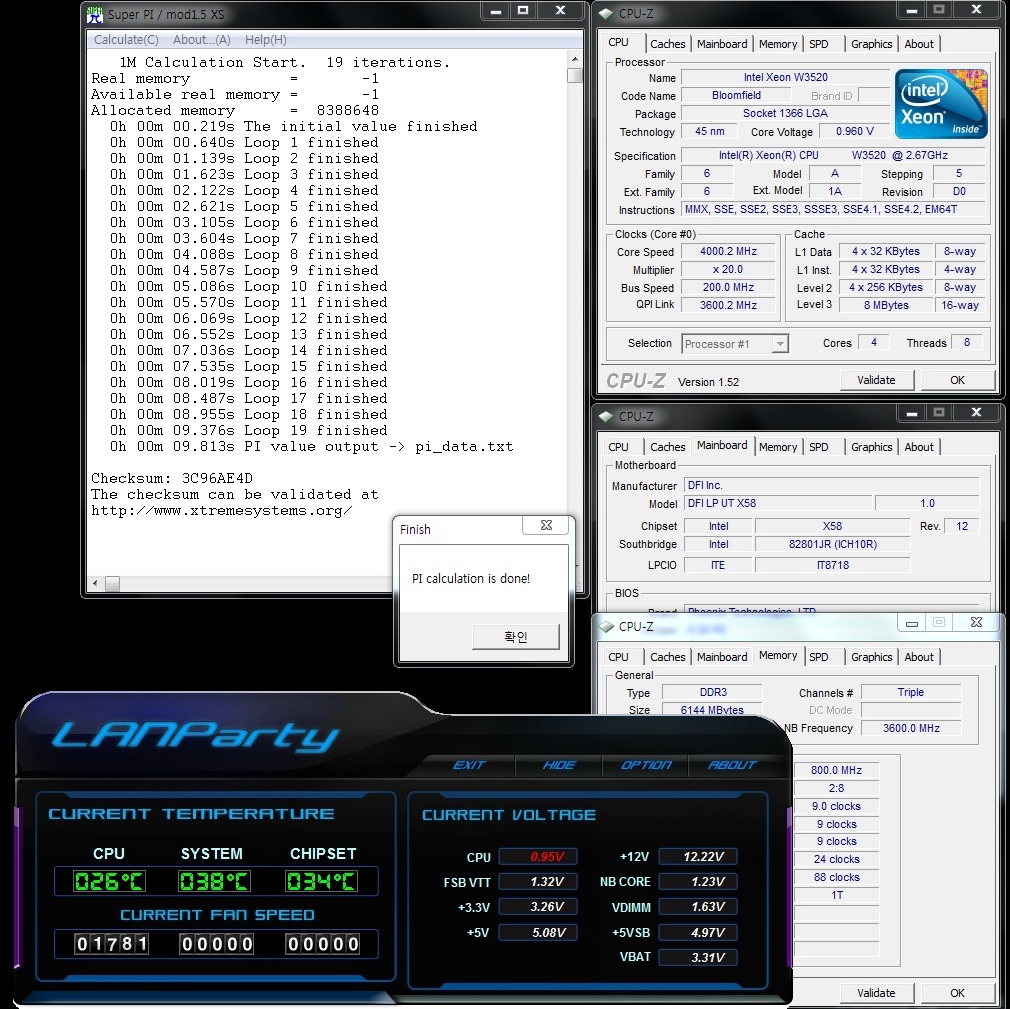Click Super PI vertical scrollbar up arrow
This screenshot has width=1010, height=1009.
tap(575, 59)
